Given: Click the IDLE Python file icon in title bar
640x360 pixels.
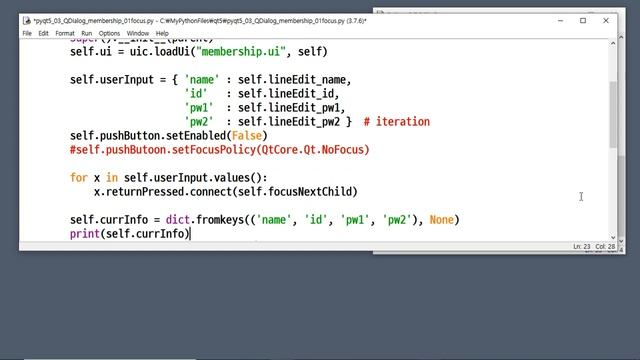Looking at the screenshot, I should click(27, 20).
